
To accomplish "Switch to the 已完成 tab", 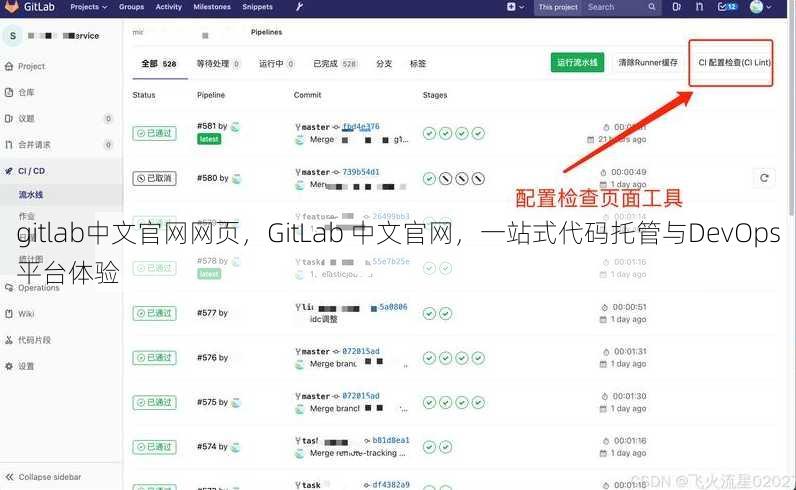I will [336, 63].
